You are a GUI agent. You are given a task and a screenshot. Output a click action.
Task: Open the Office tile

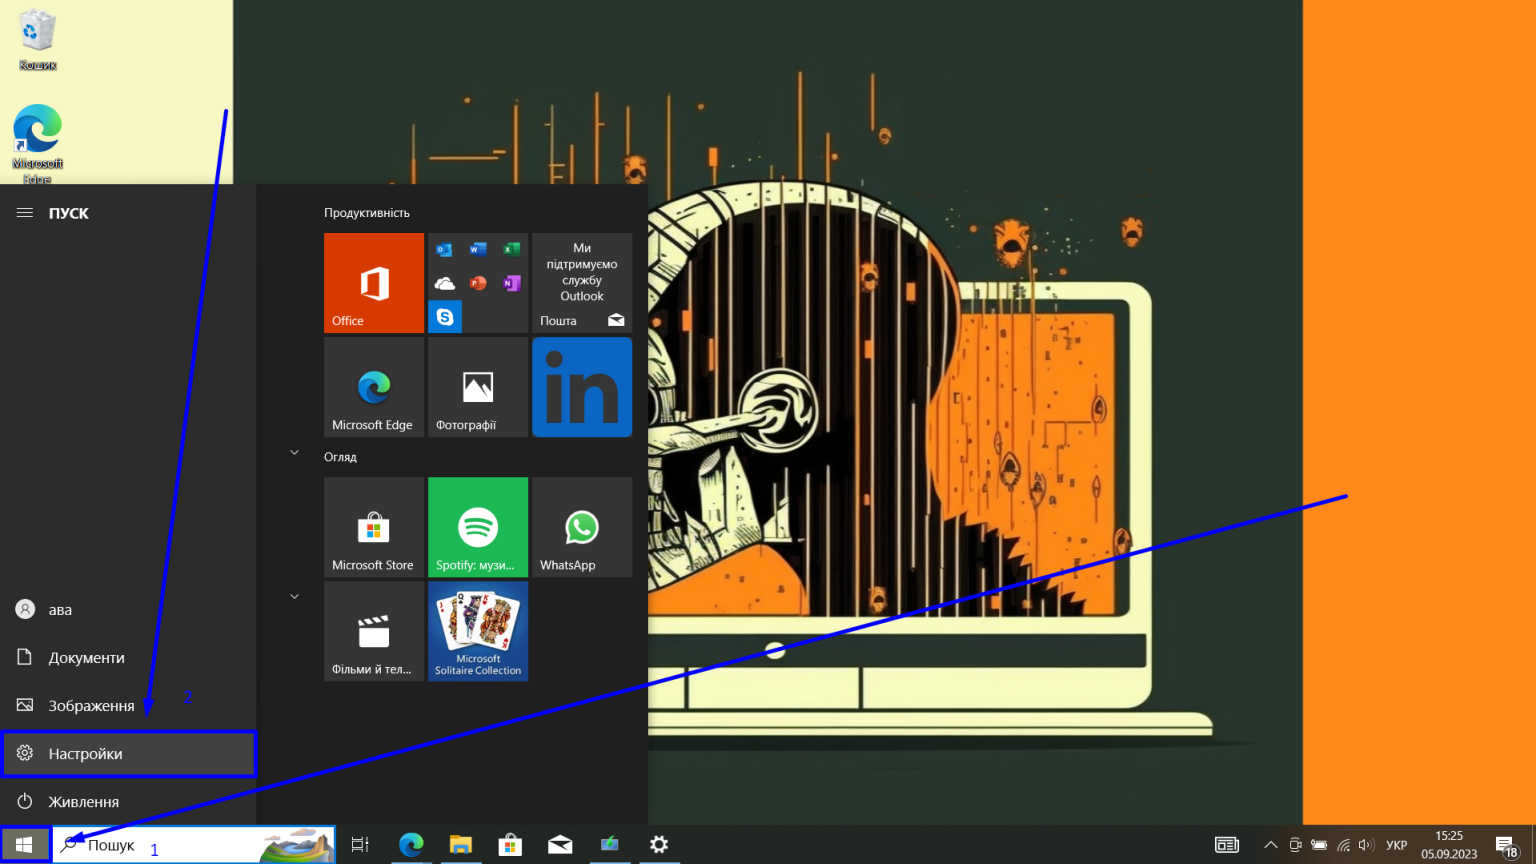373,282
